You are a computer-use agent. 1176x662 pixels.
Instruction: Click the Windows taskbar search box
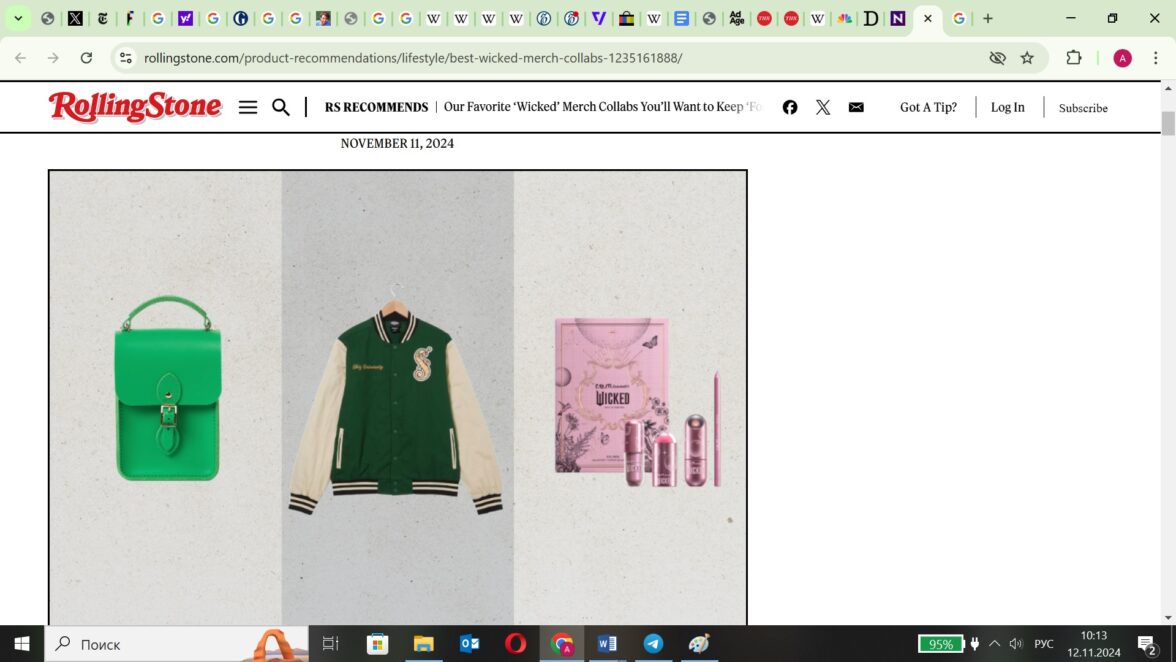[x=176, y=644]
